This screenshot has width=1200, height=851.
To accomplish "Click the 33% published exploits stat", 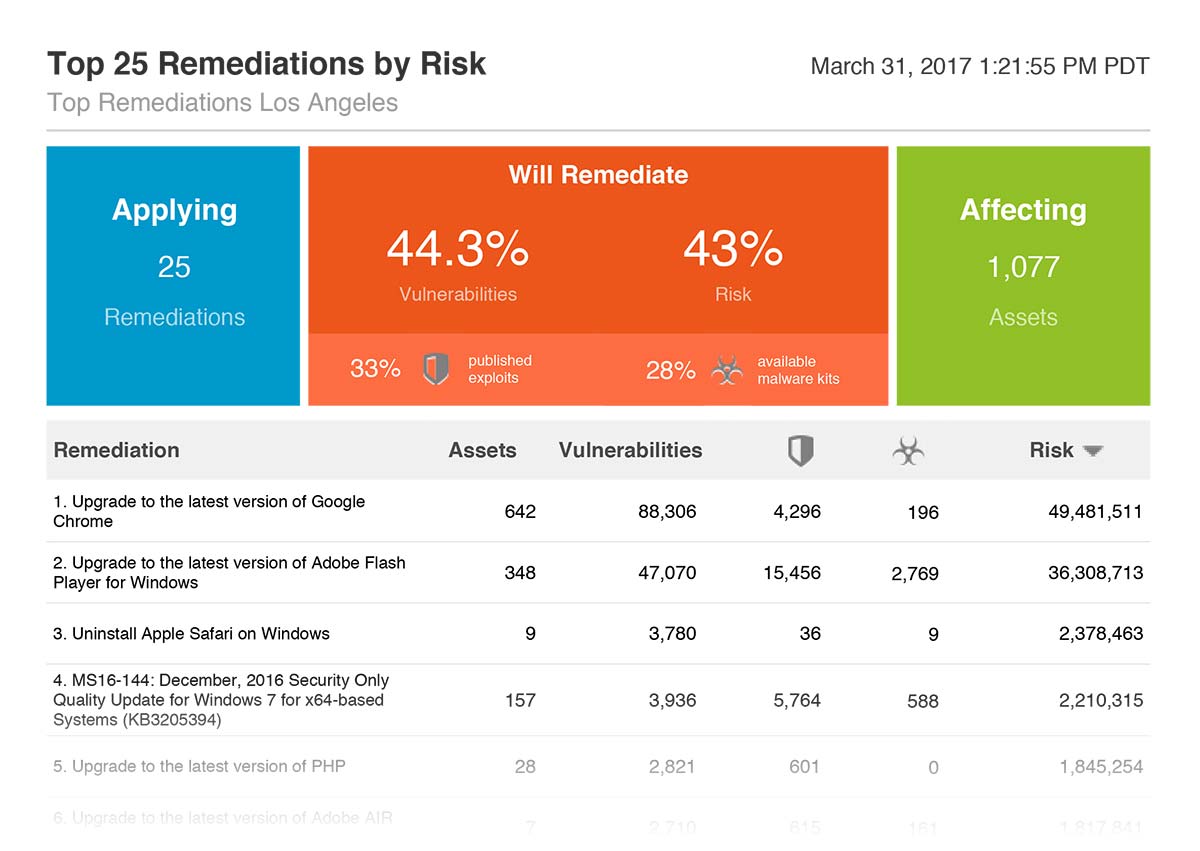I will (376, 369).
